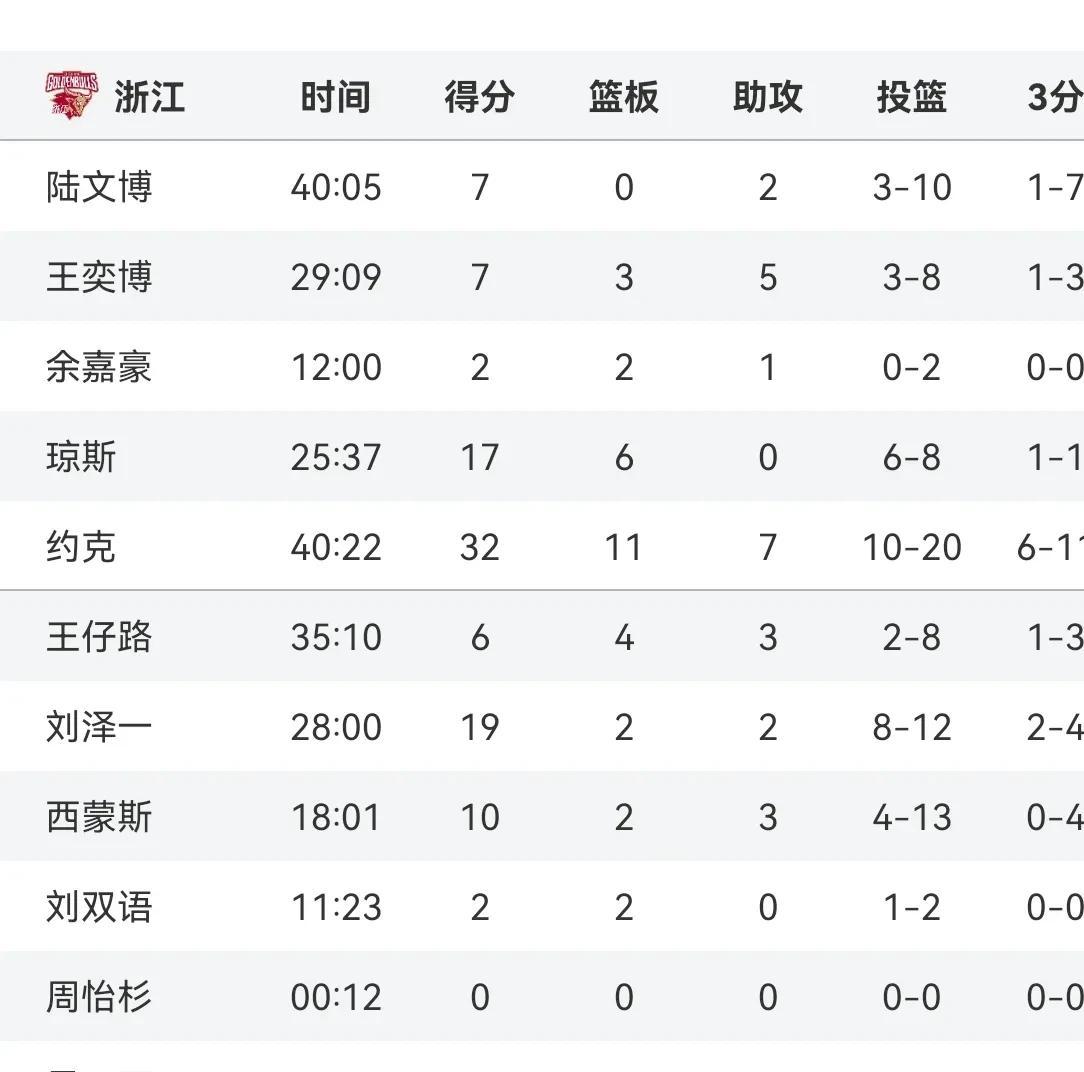Viewport: 1084px width, 1072px height.
Task: Open player 王奕博's profile name
Action: click(99, 277)
